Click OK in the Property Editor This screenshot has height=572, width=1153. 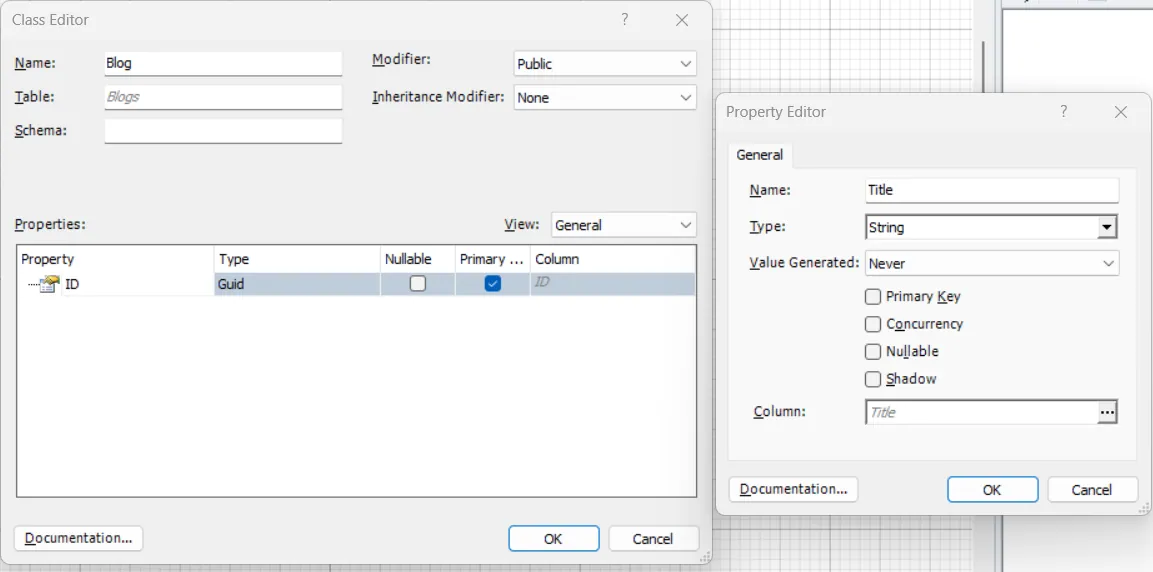992,490
